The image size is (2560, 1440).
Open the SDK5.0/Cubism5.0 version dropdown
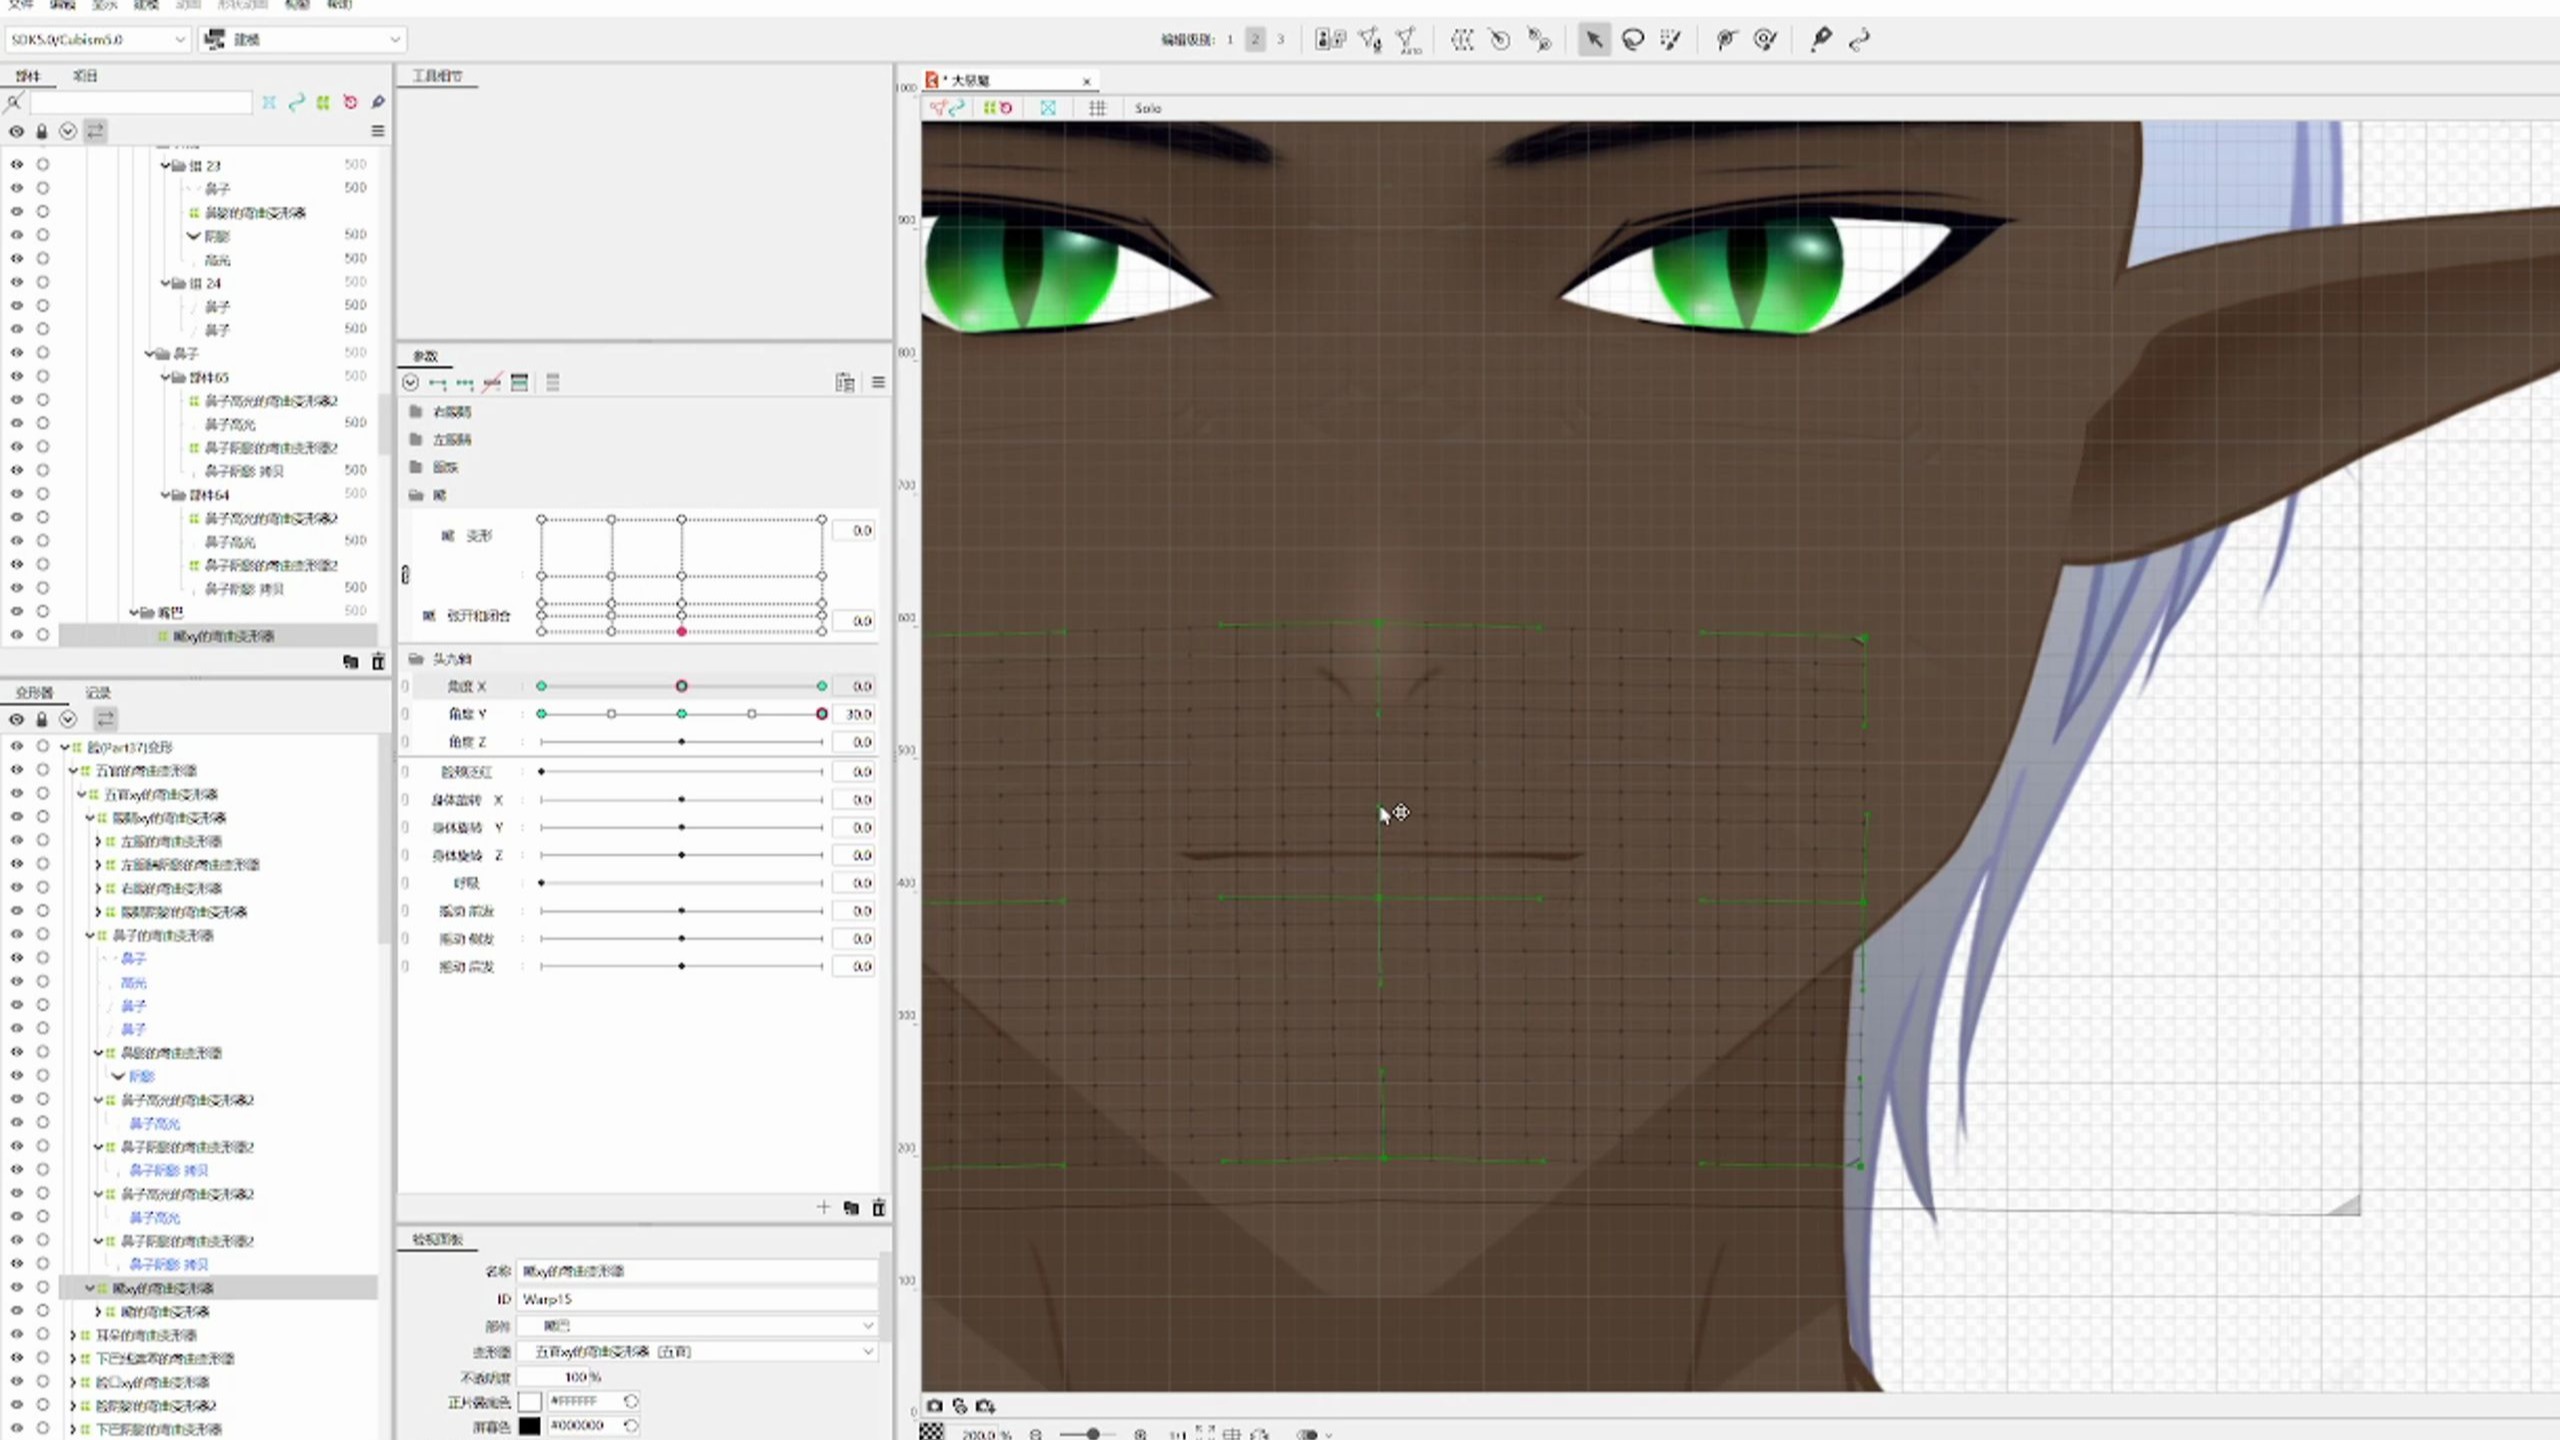click(97, 40)
